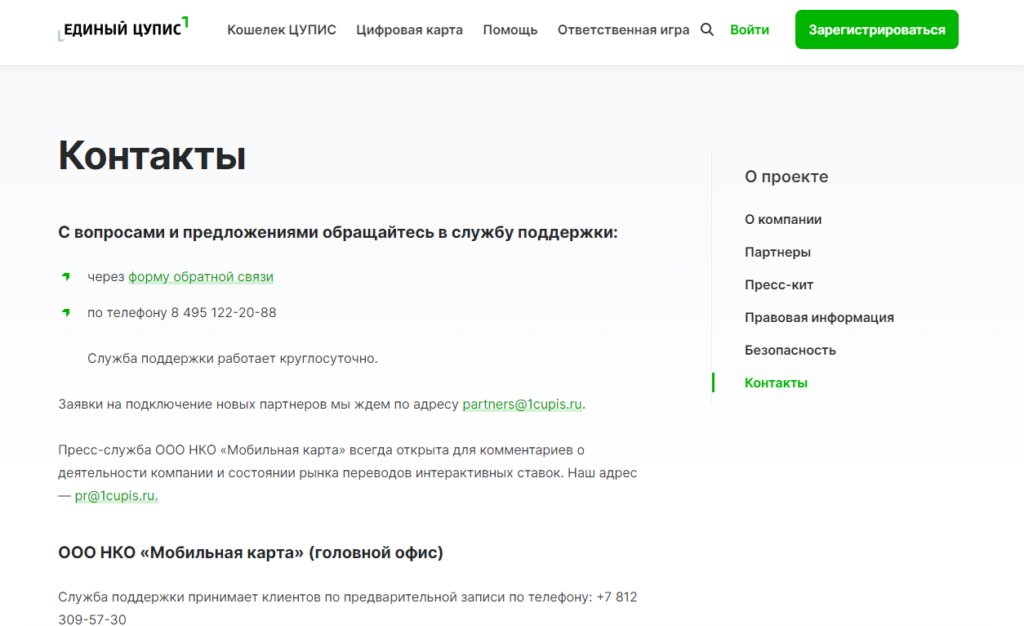
Task: Open the Кошелек ЦУПИС menu item
Action: 281,30
